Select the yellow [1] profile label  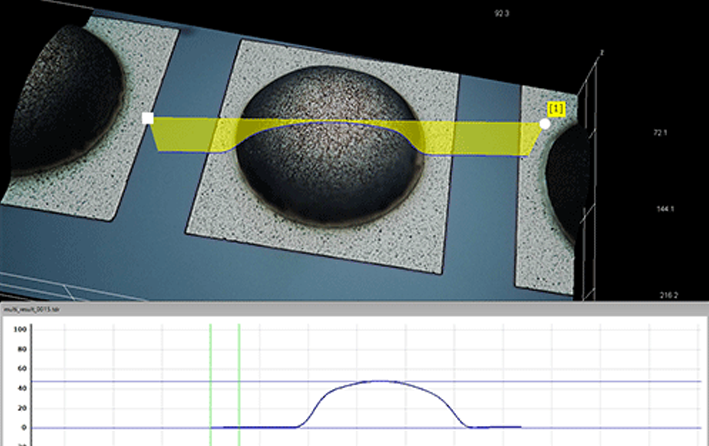click(x=556, y=106)
